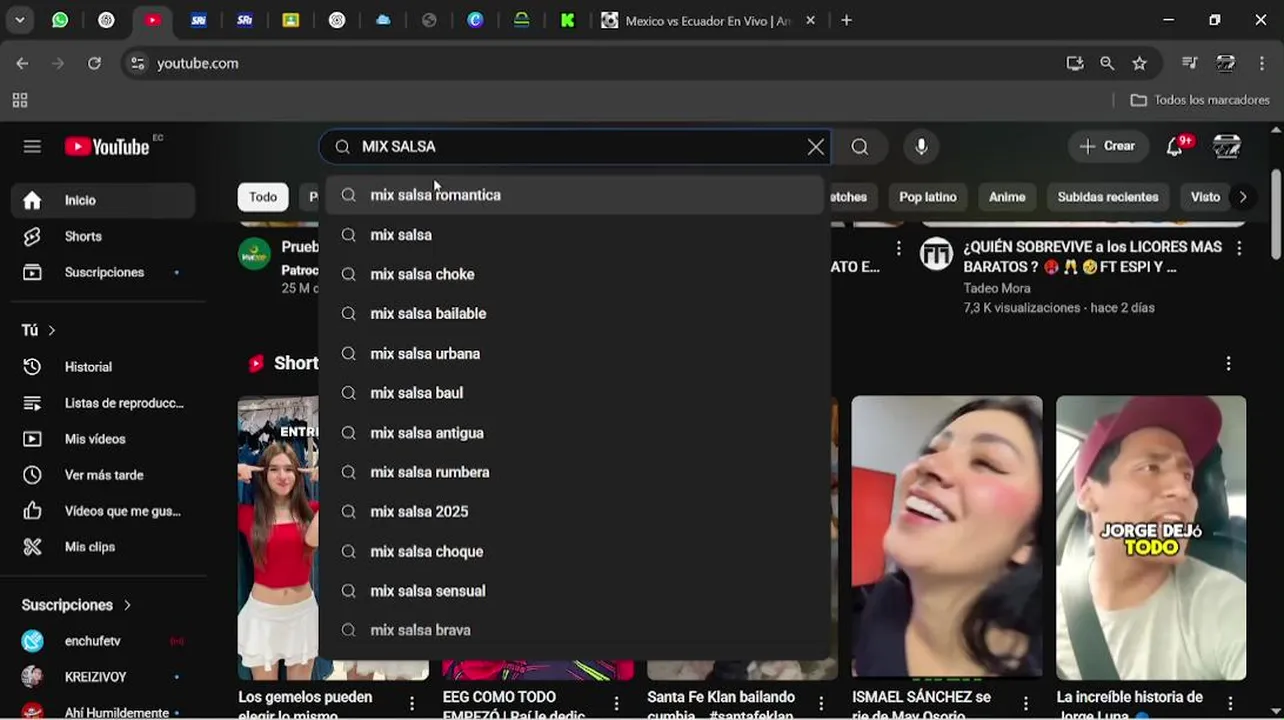Open options for the Tadeo Mora video
Viewport: 1284px width, 720px height.
1239,248
